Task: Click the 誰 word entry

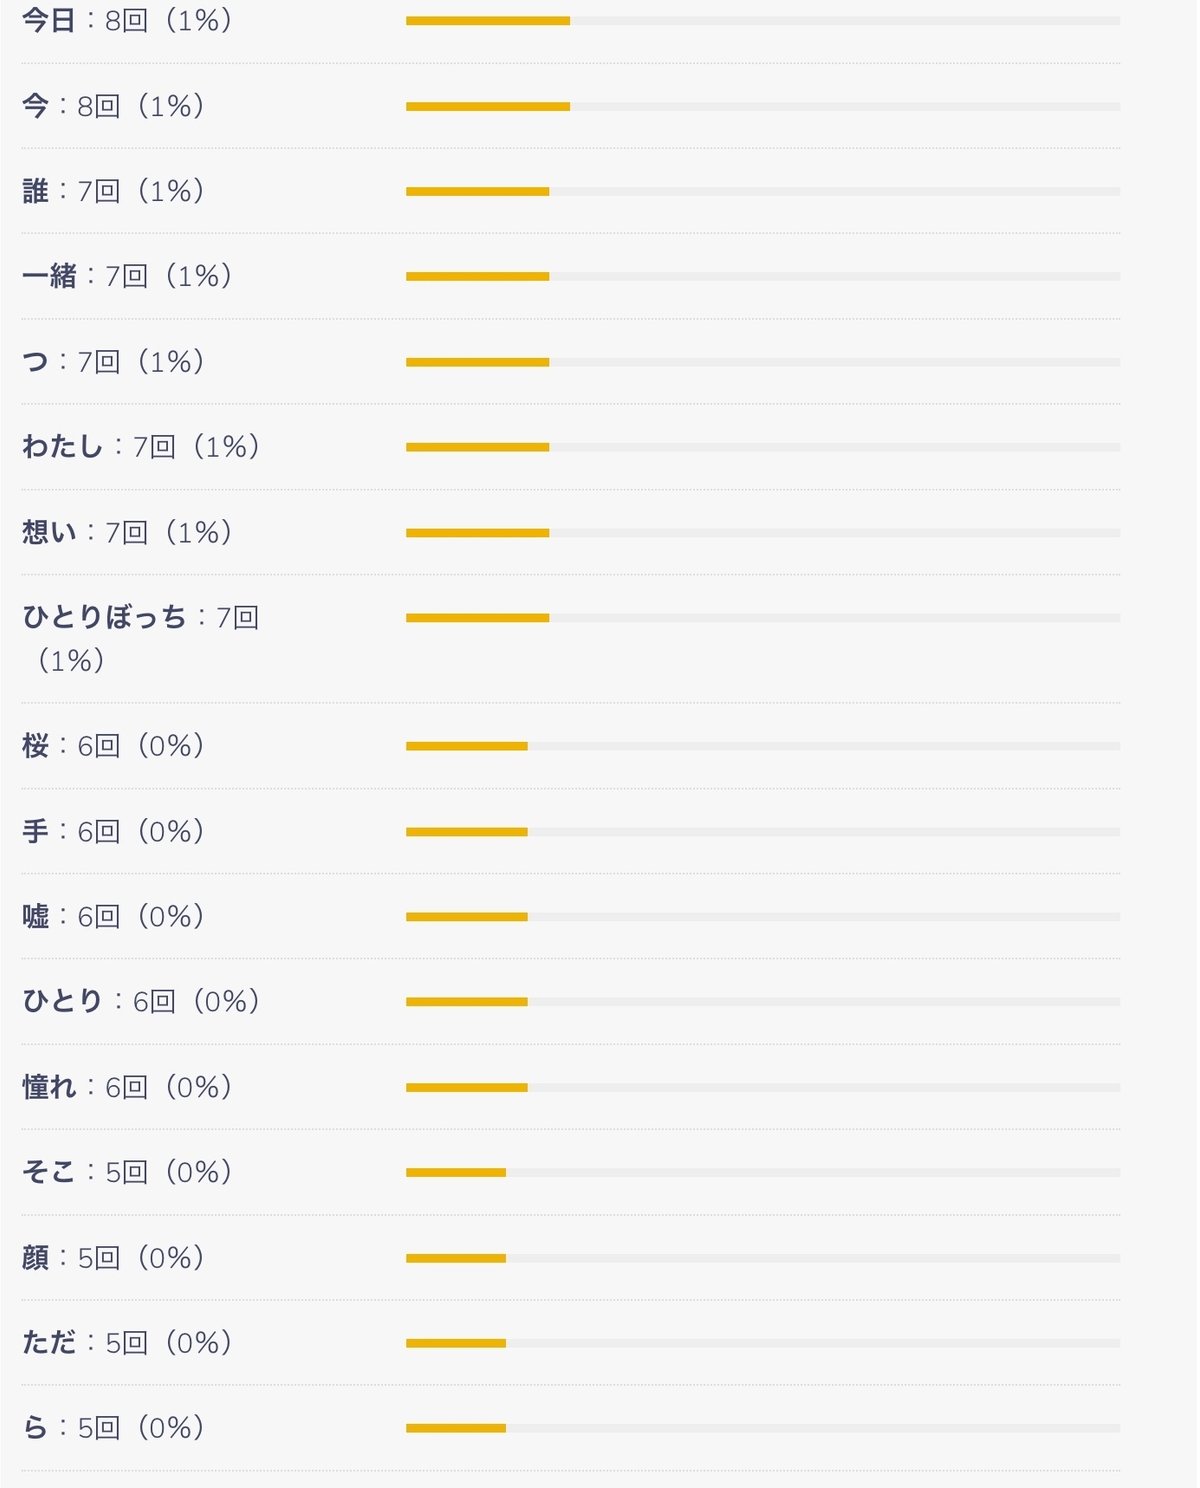Action: (36, 191)
